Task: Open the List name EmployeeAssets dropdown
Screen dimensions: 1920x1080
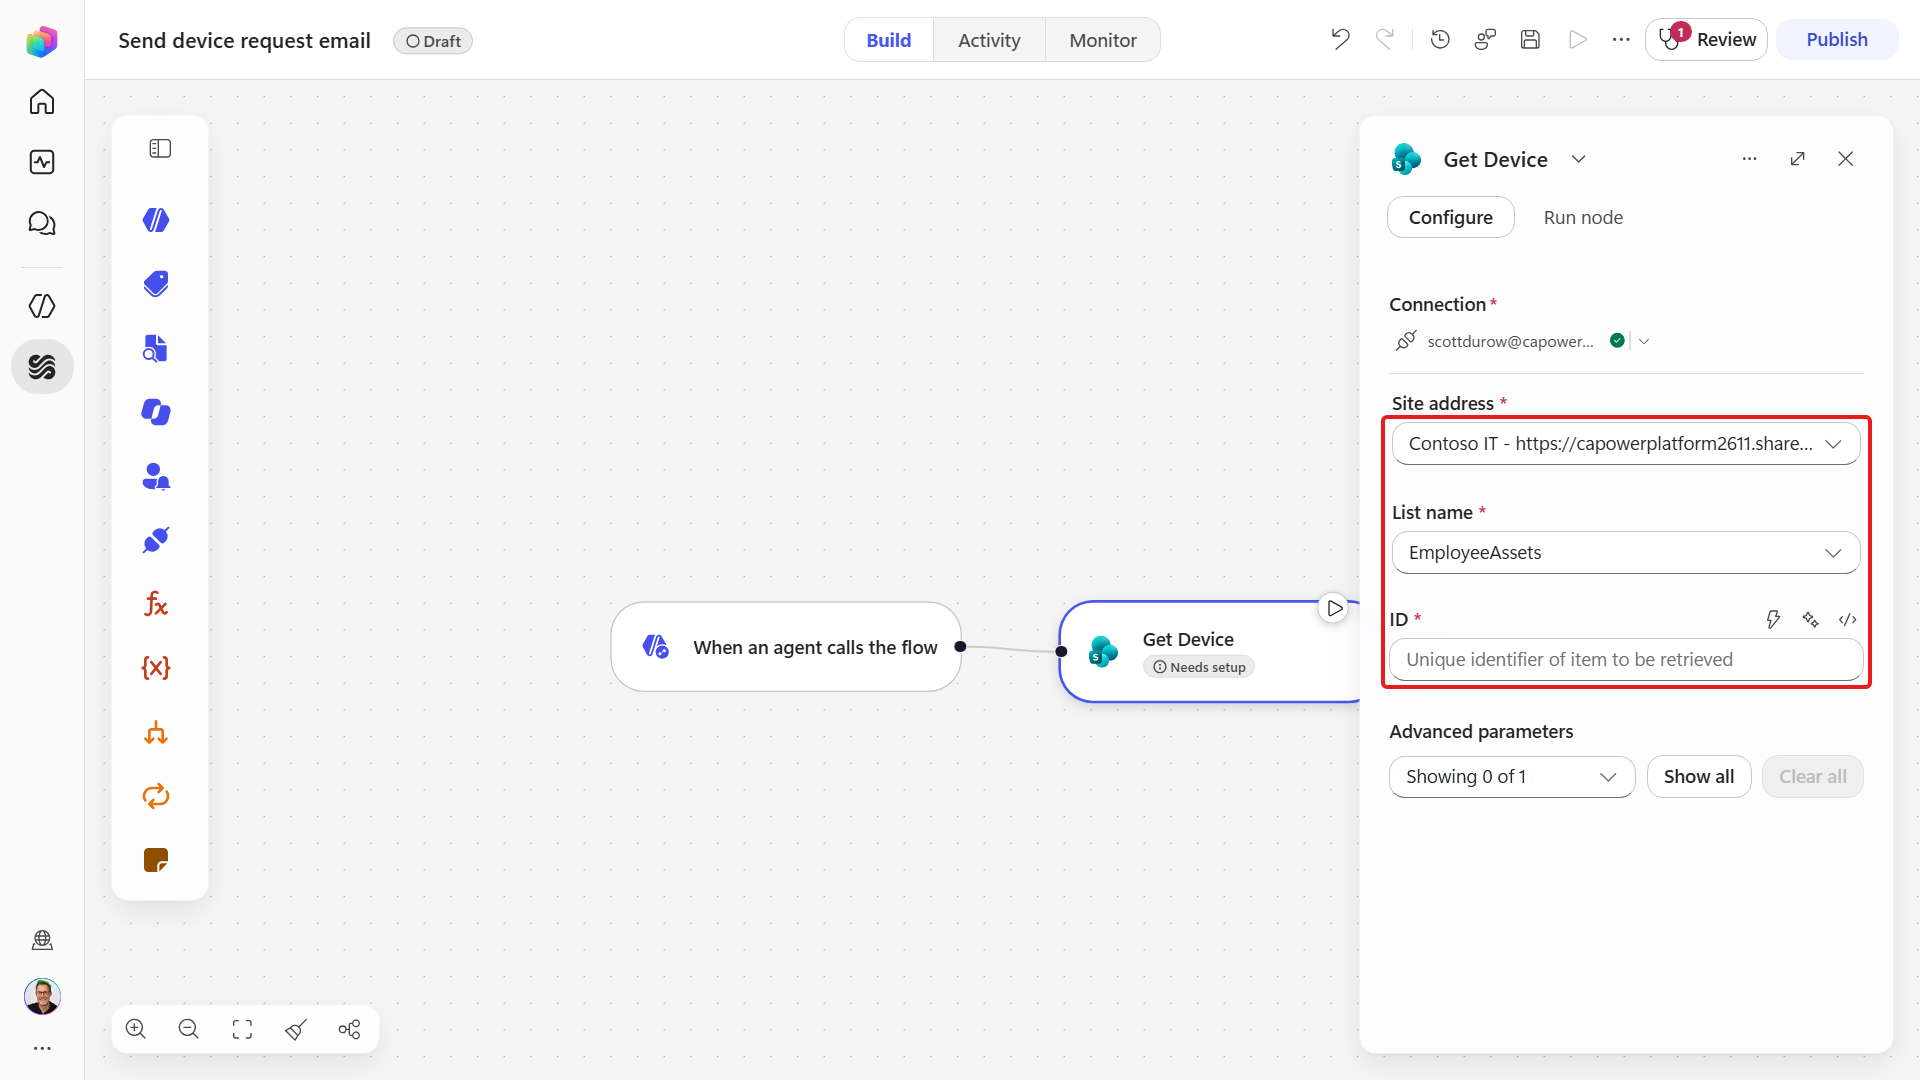Action: coord(1626,553)
